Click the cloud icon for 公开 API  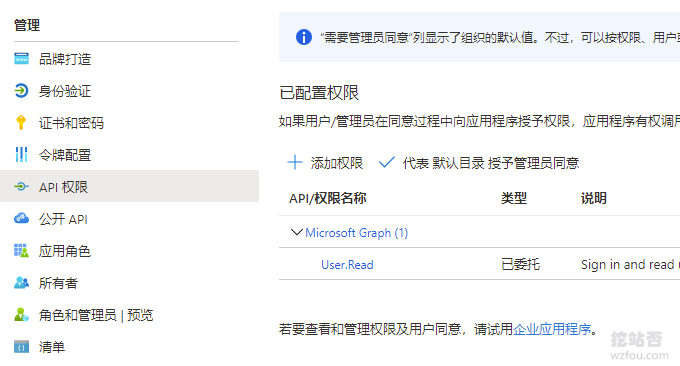pyautogui.click(x=21, y=218)
